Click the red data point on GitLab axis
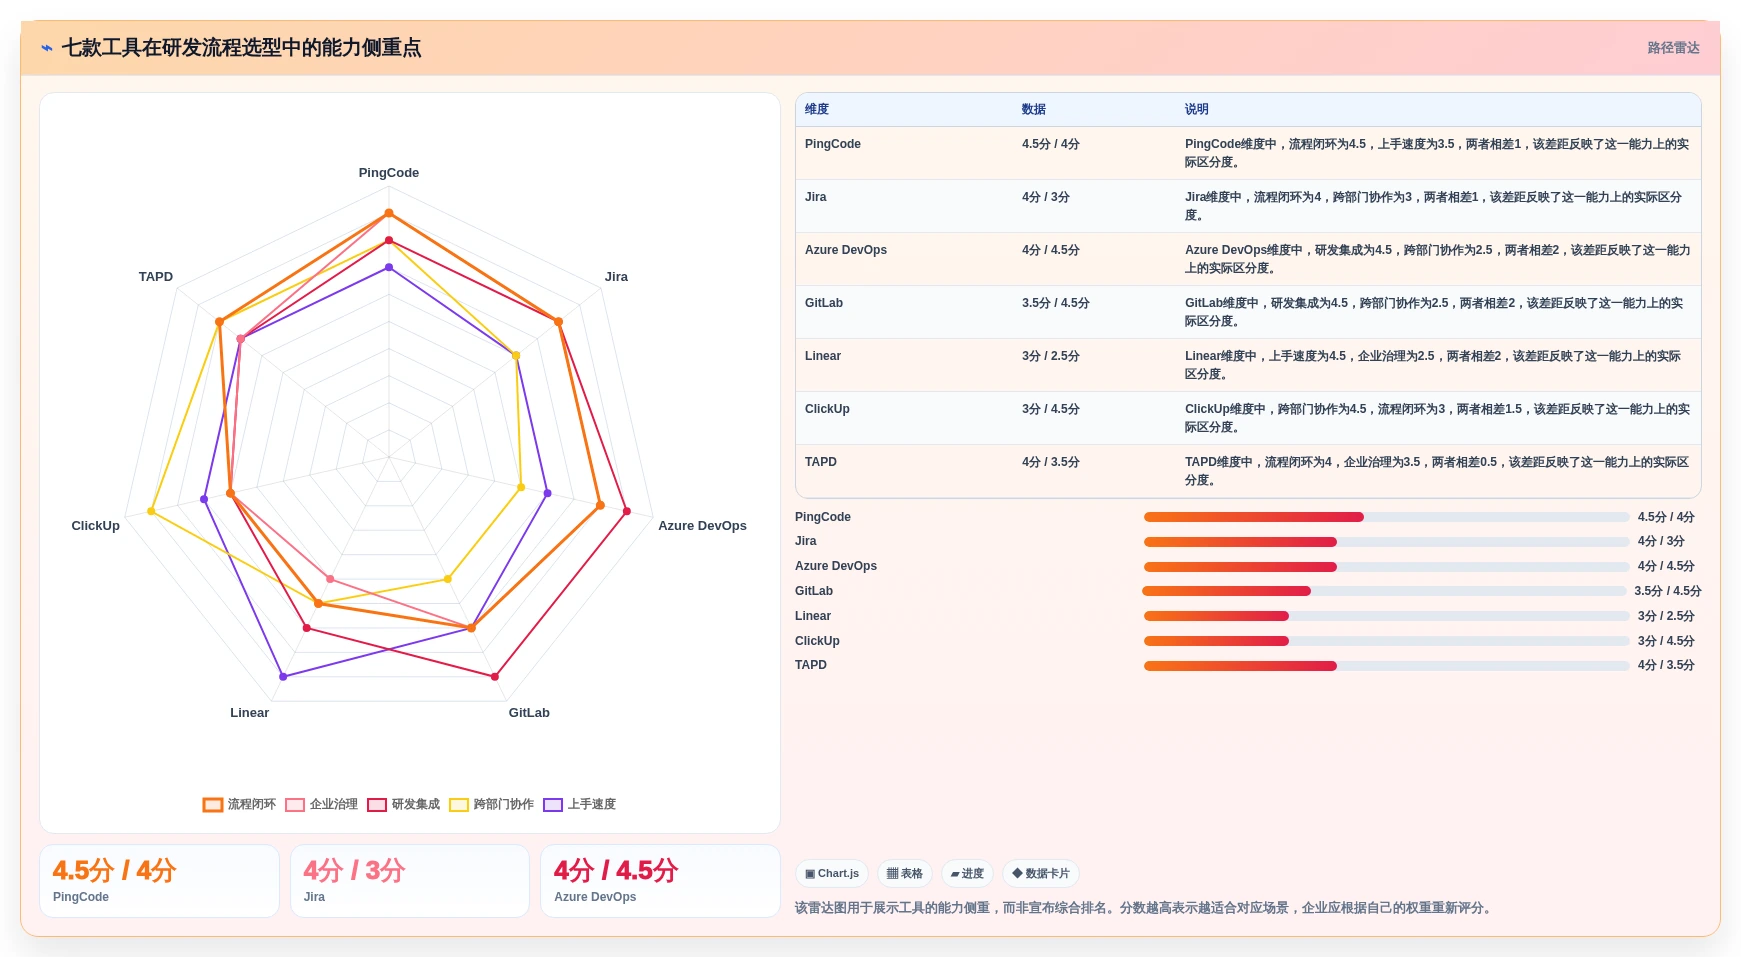1741x957 pixels. coord(495,677)
